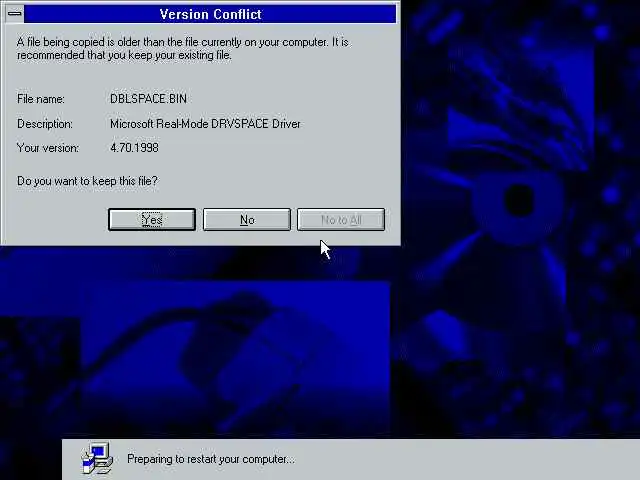Click the 'Microsoft Real-Mode DRVSPACE Driver' description
The image size is (640, 480).
(205, 124)
